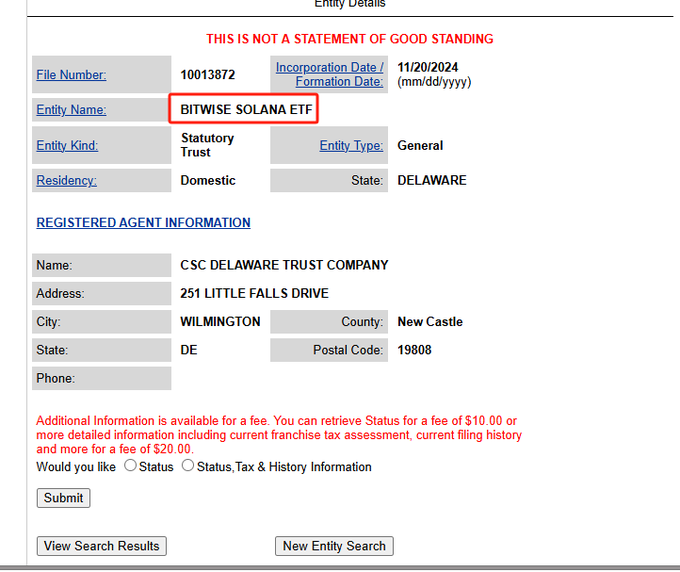Click the formation date 11/20/2024
Screen dimensions: 680x572
tap(428, 67)
